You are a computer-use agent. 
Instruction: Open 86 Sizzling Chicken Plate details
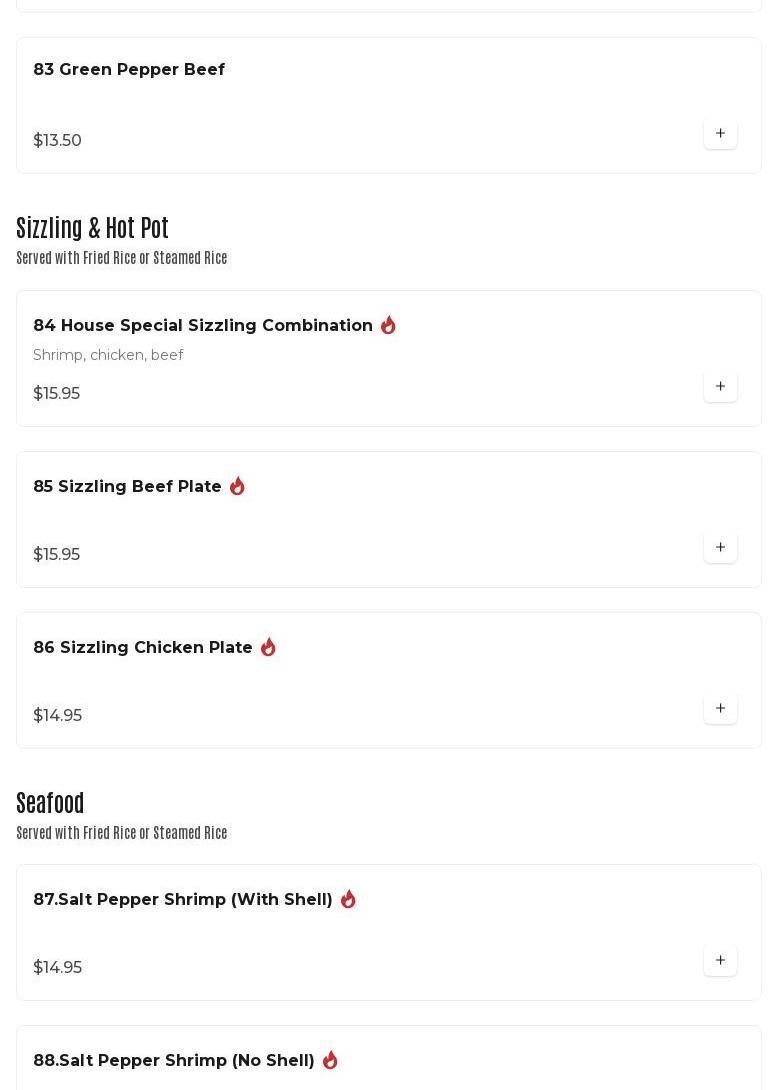[143, 647]
